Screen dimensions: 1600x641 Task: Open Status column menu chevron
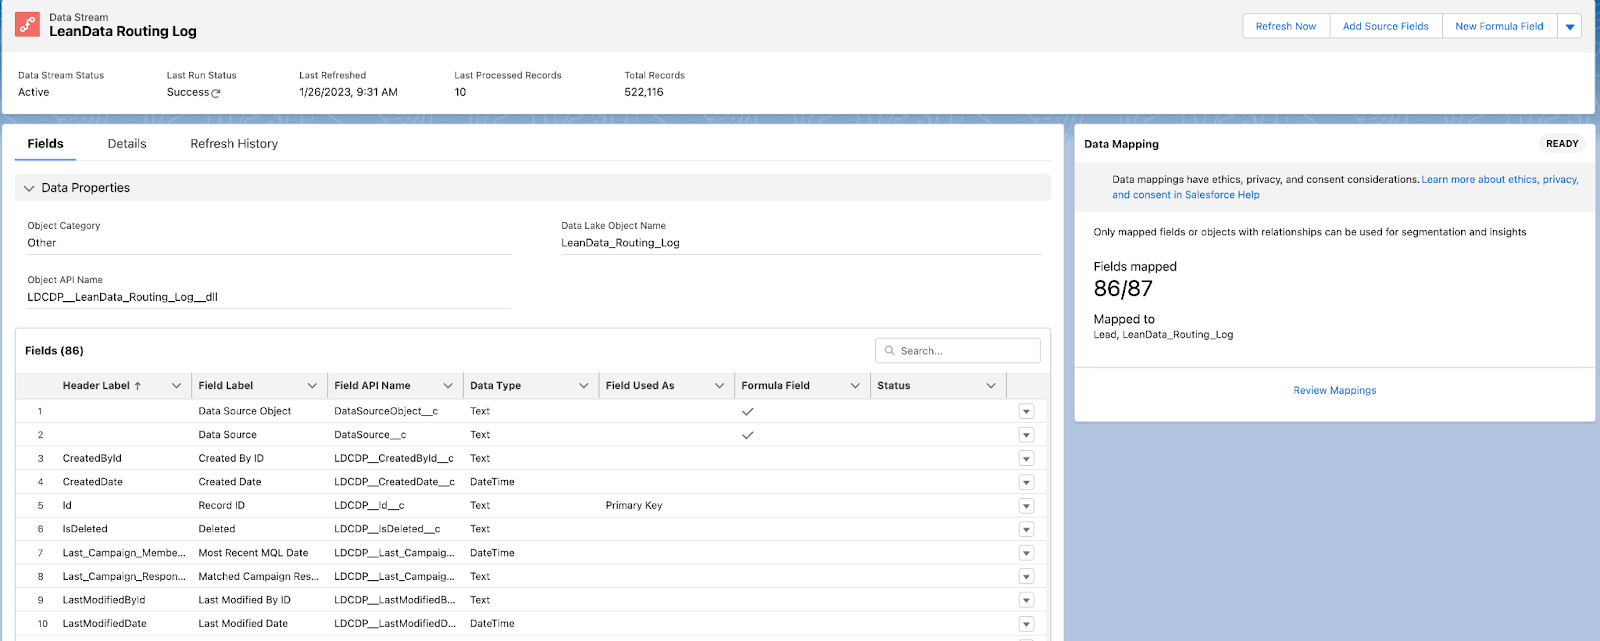point(991,386)
